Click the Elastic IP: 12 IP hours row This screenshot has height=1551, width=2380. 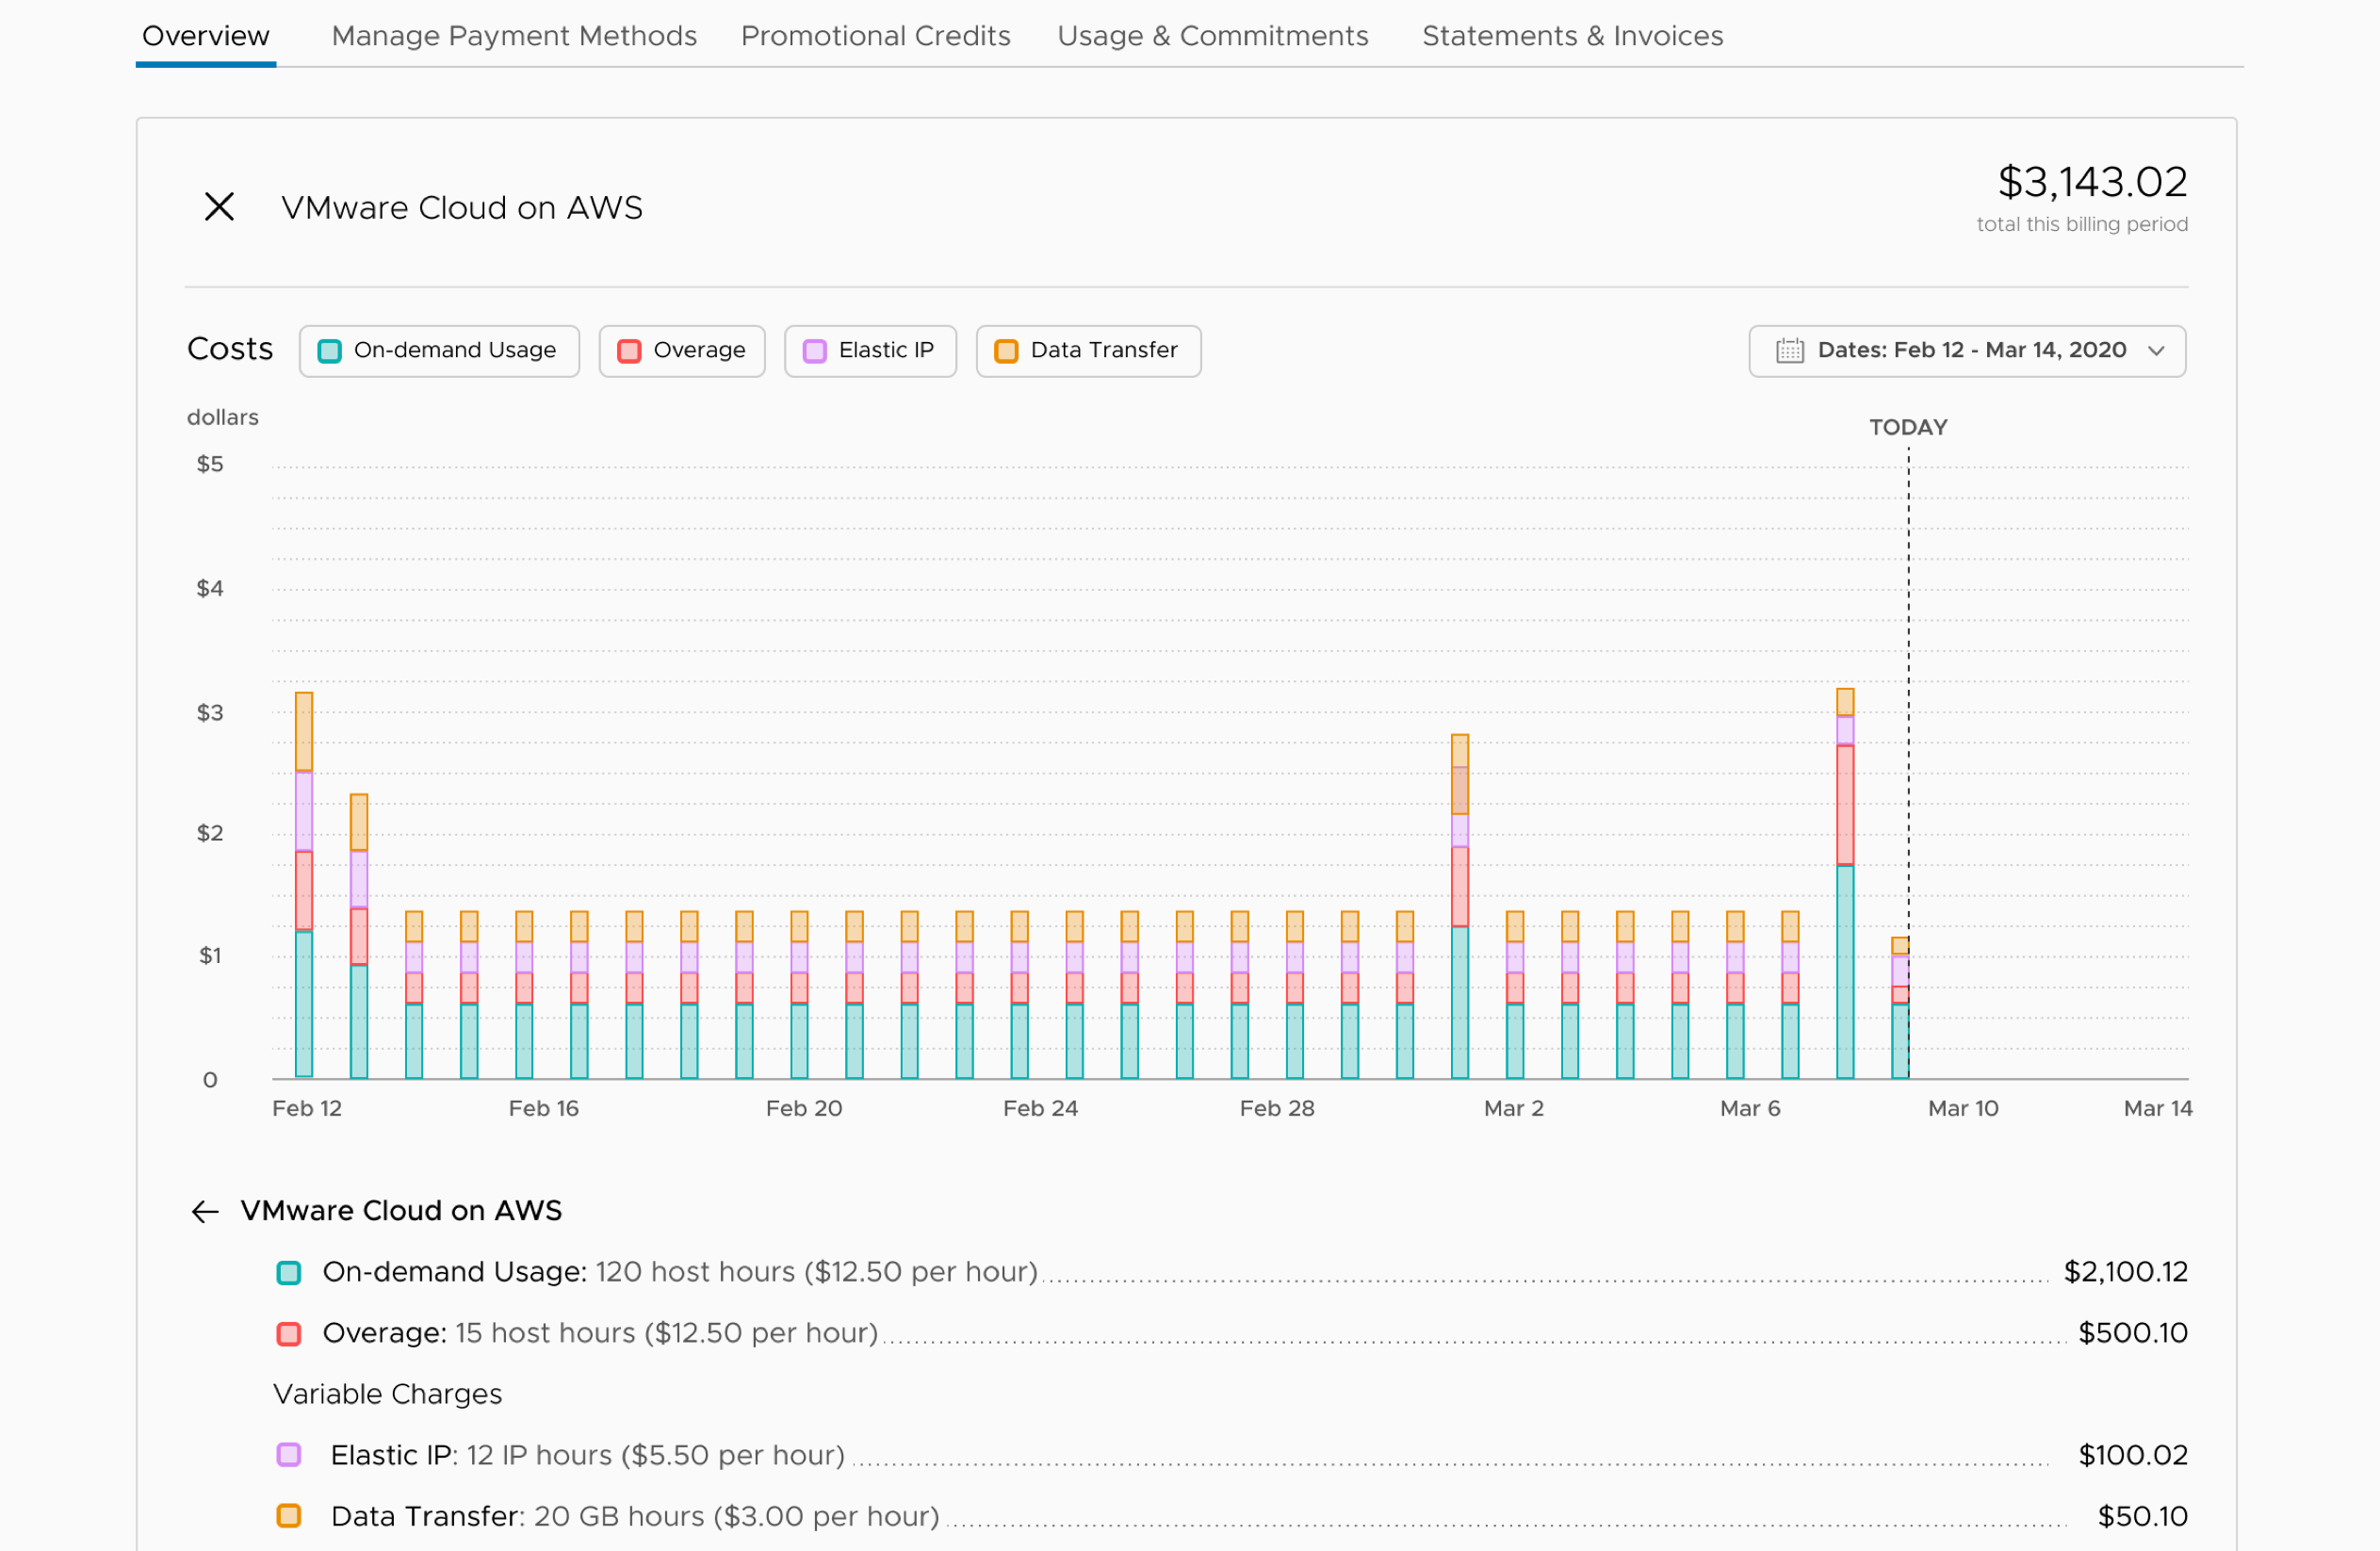click(x=1232, y=1455)
